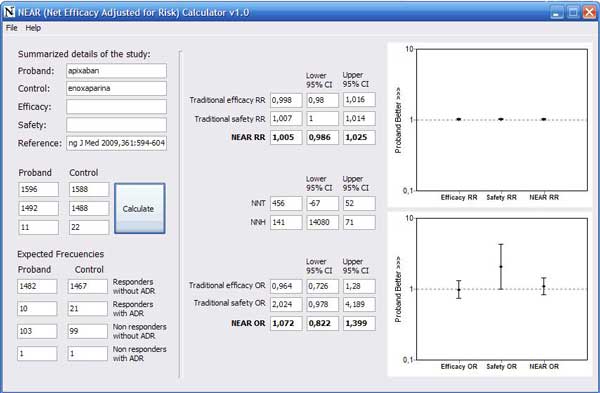Click the NEAR OR value box 1,072
Screen dimensions: 600x393
pos(286,323)
